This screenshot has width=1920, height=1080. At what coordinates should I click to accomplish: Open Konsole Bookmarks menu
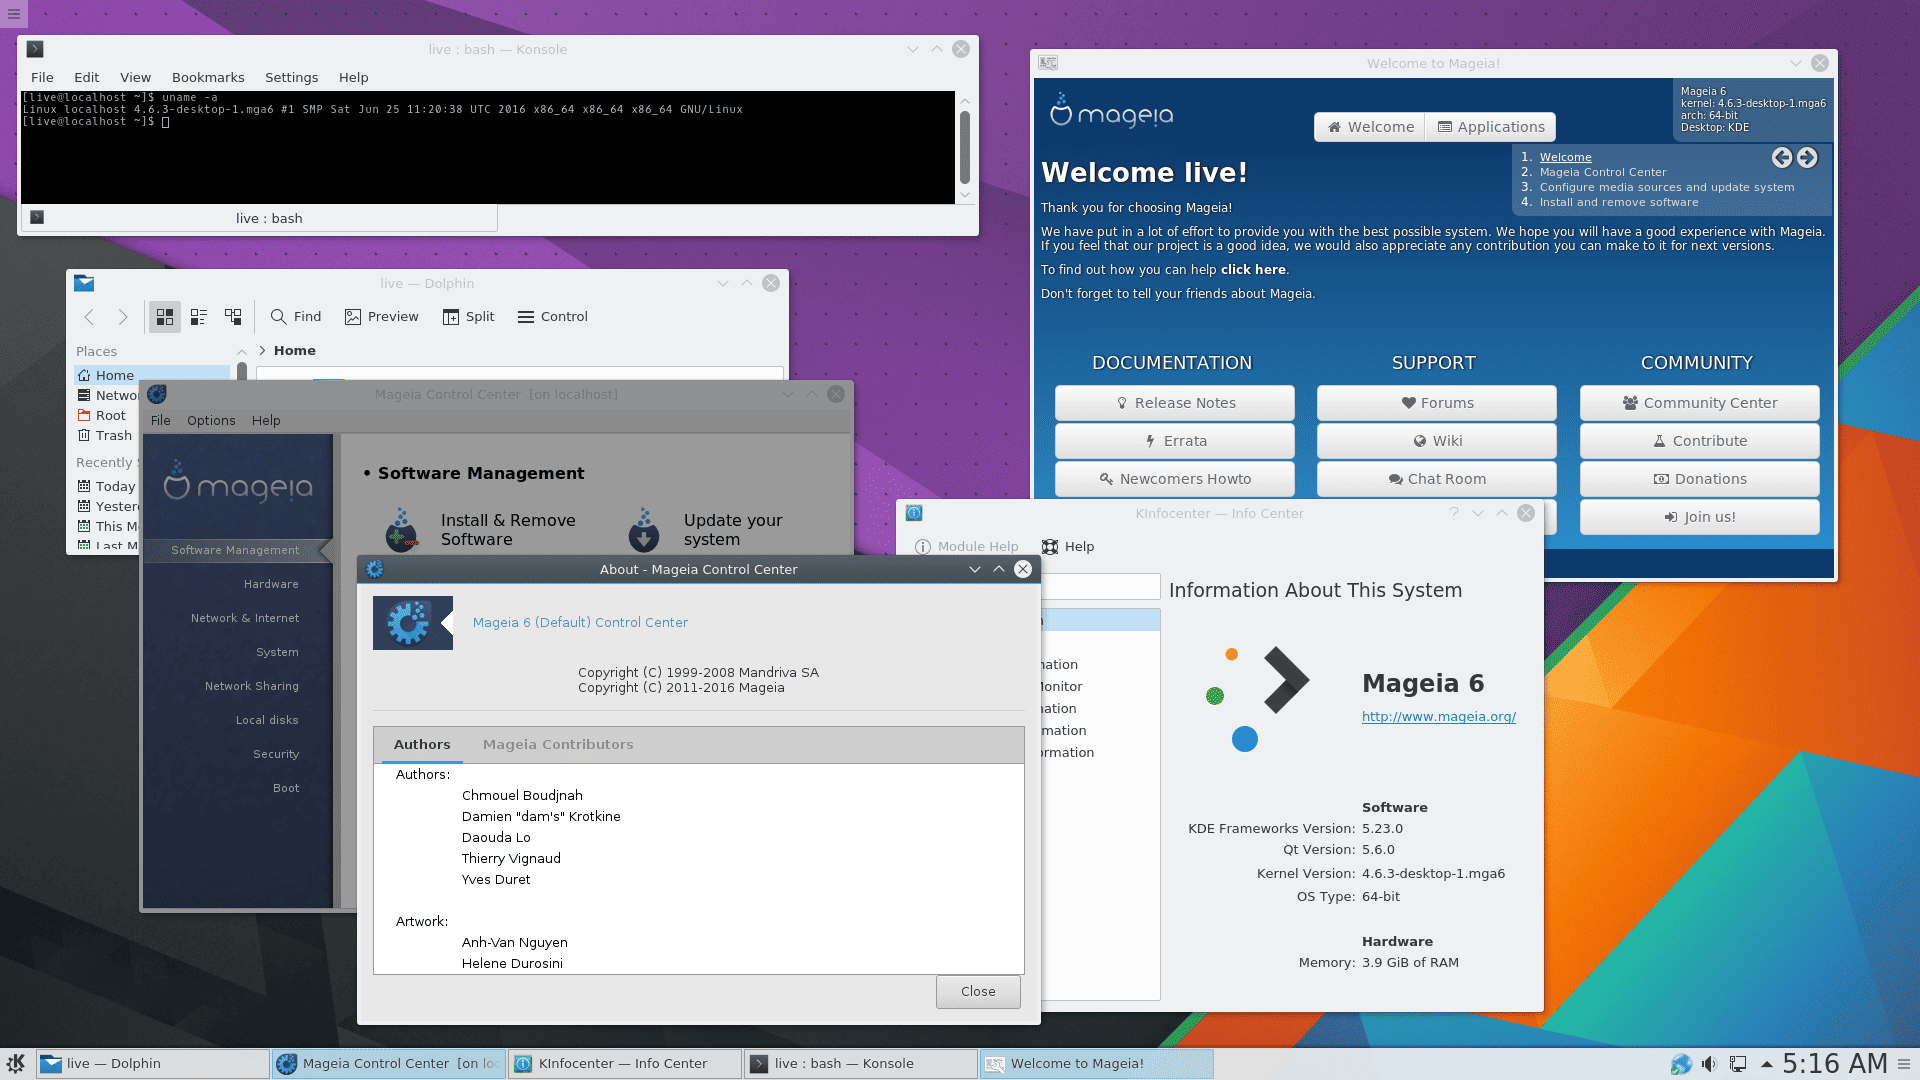coord(208,78)
